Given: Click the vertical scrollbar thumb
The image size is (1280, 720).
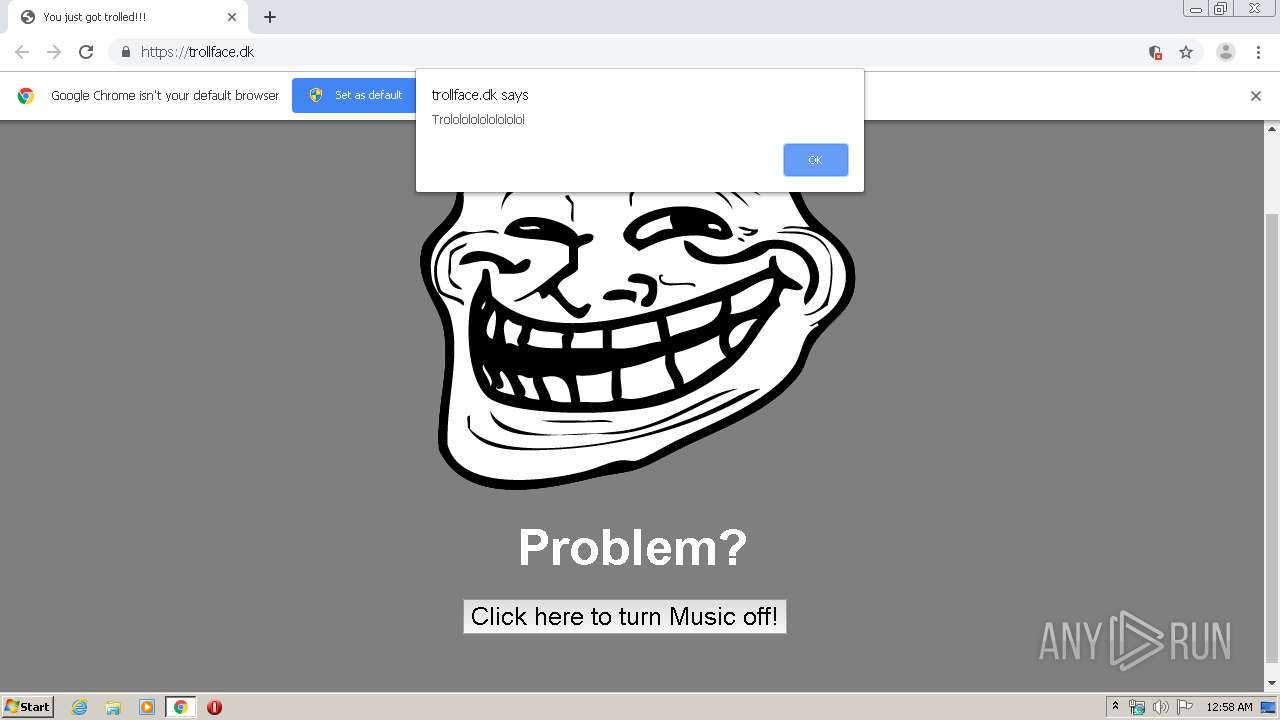Looking at the screenshot, I should tap(1272, 438).
